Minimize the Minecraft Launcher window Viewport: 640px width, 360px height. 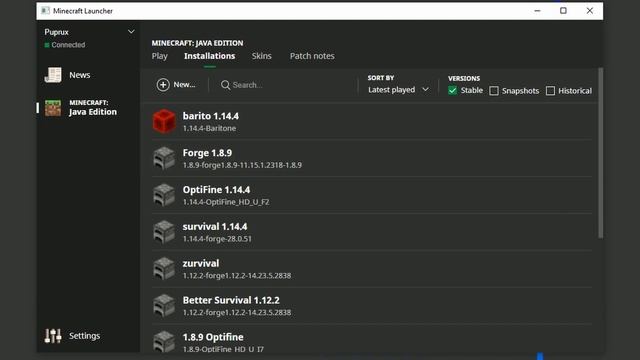click(537, 11)
